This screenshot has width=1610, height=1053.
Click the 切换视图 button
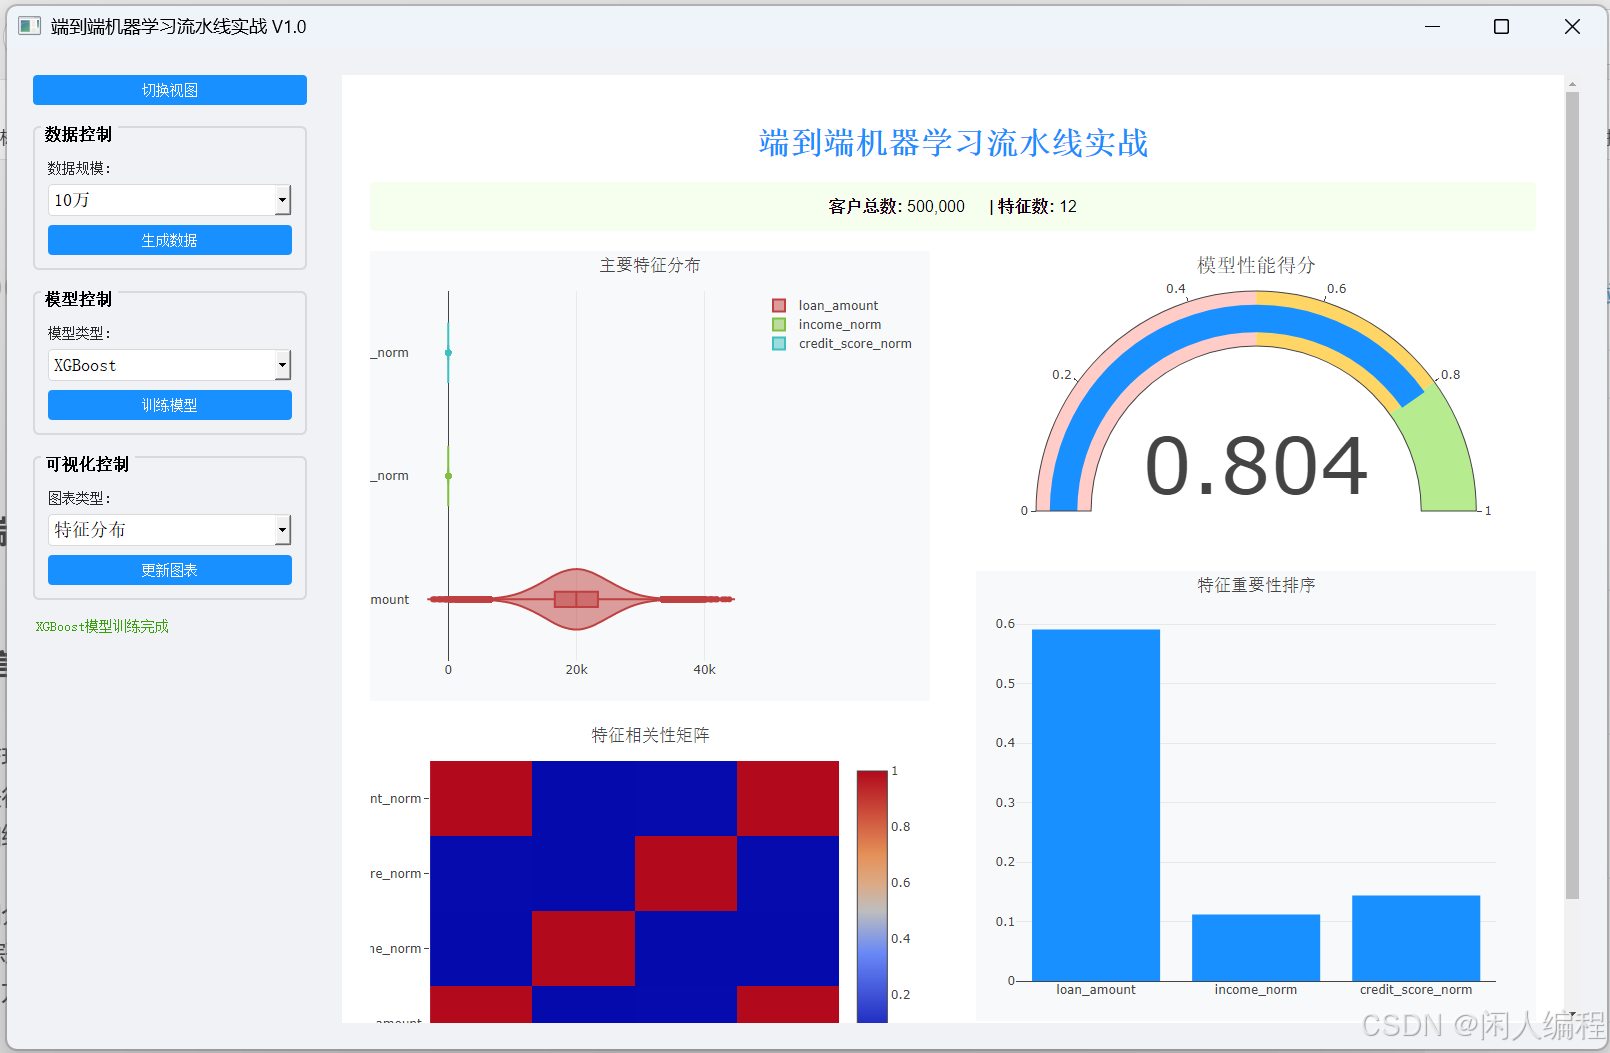[x=170, y=90]
